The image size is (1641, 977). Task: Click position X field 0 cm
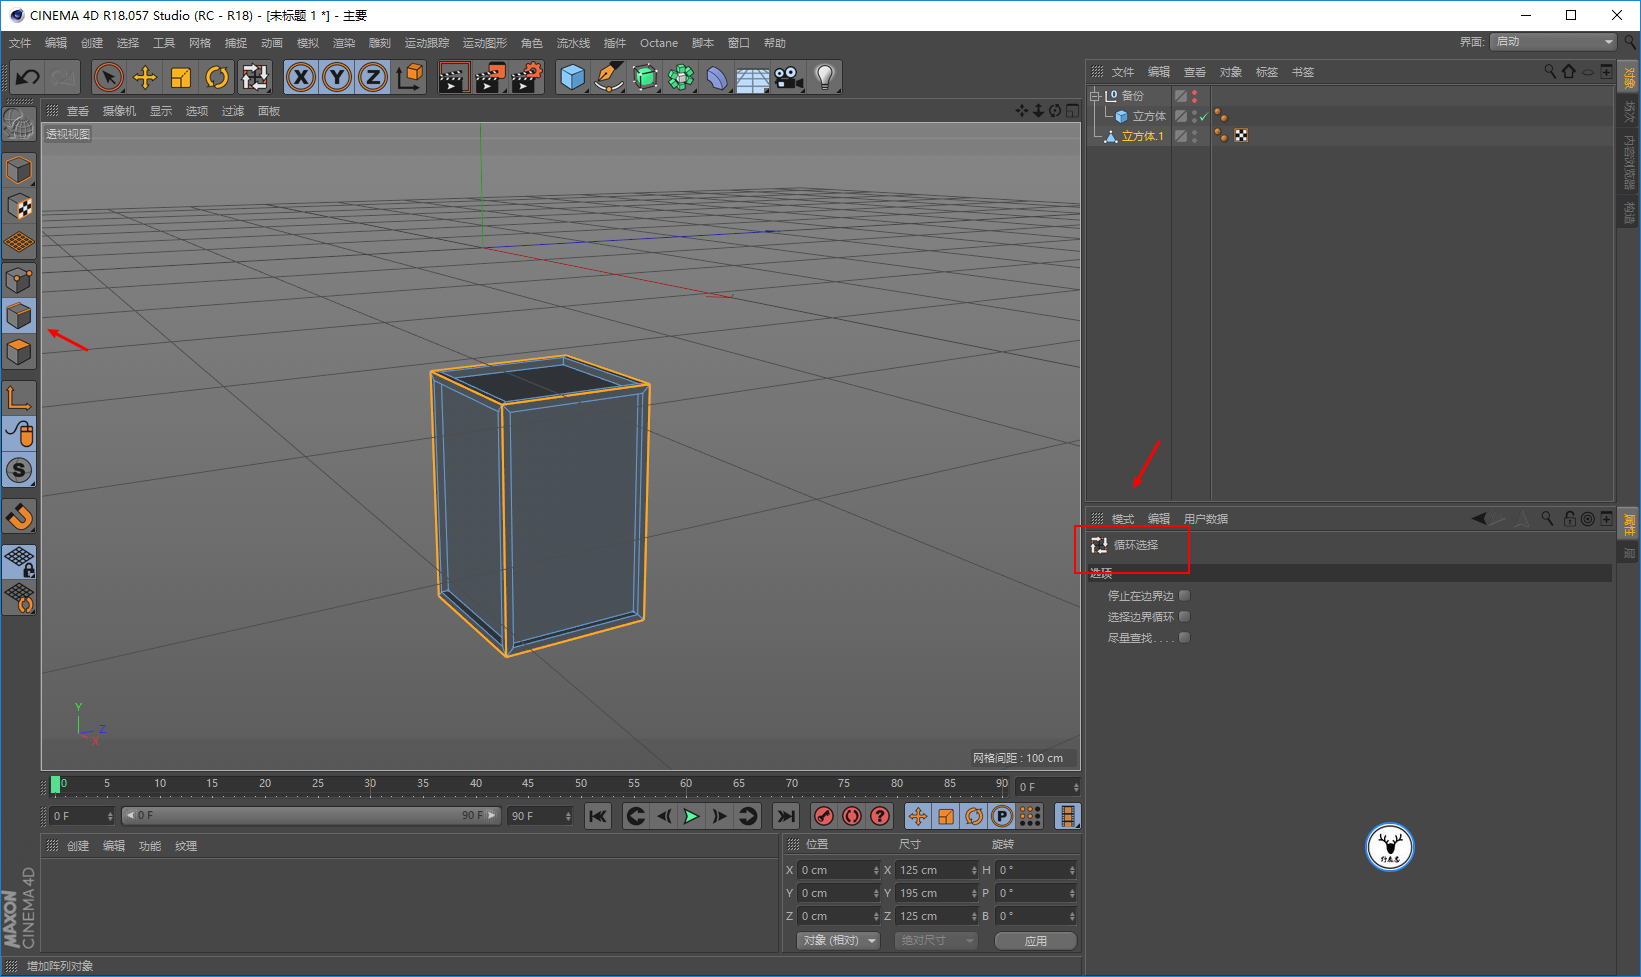[x=838, y=870]
